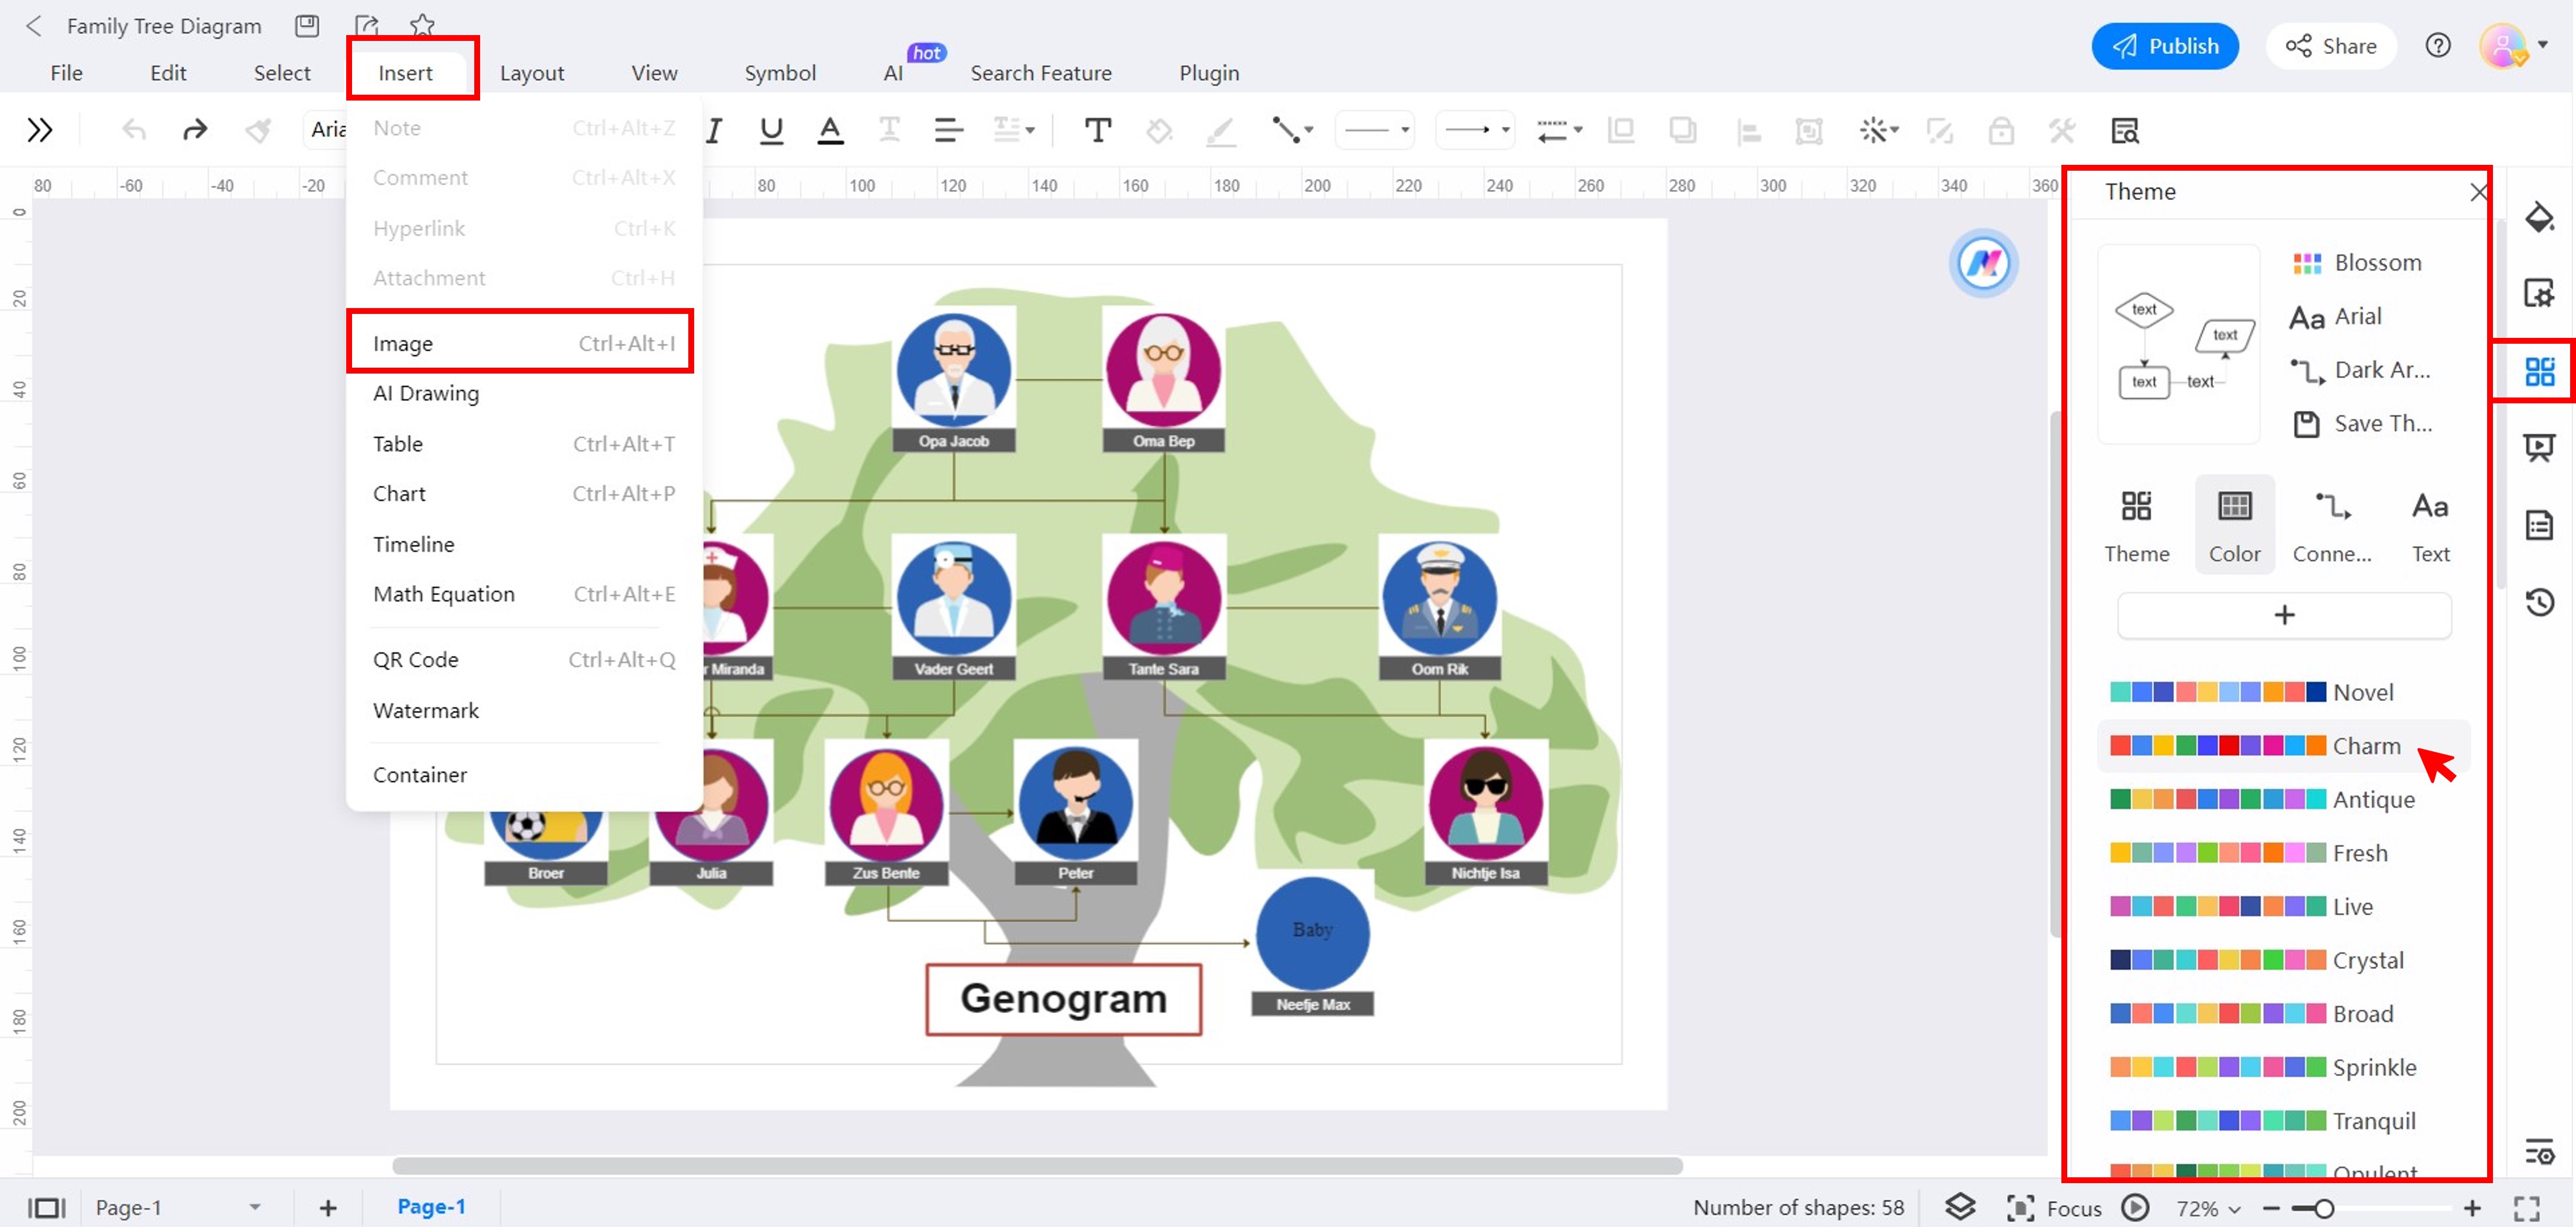Screen dimensions: 2576x1227
Task: Select the Format Painter tool
Action: (258, 130)
